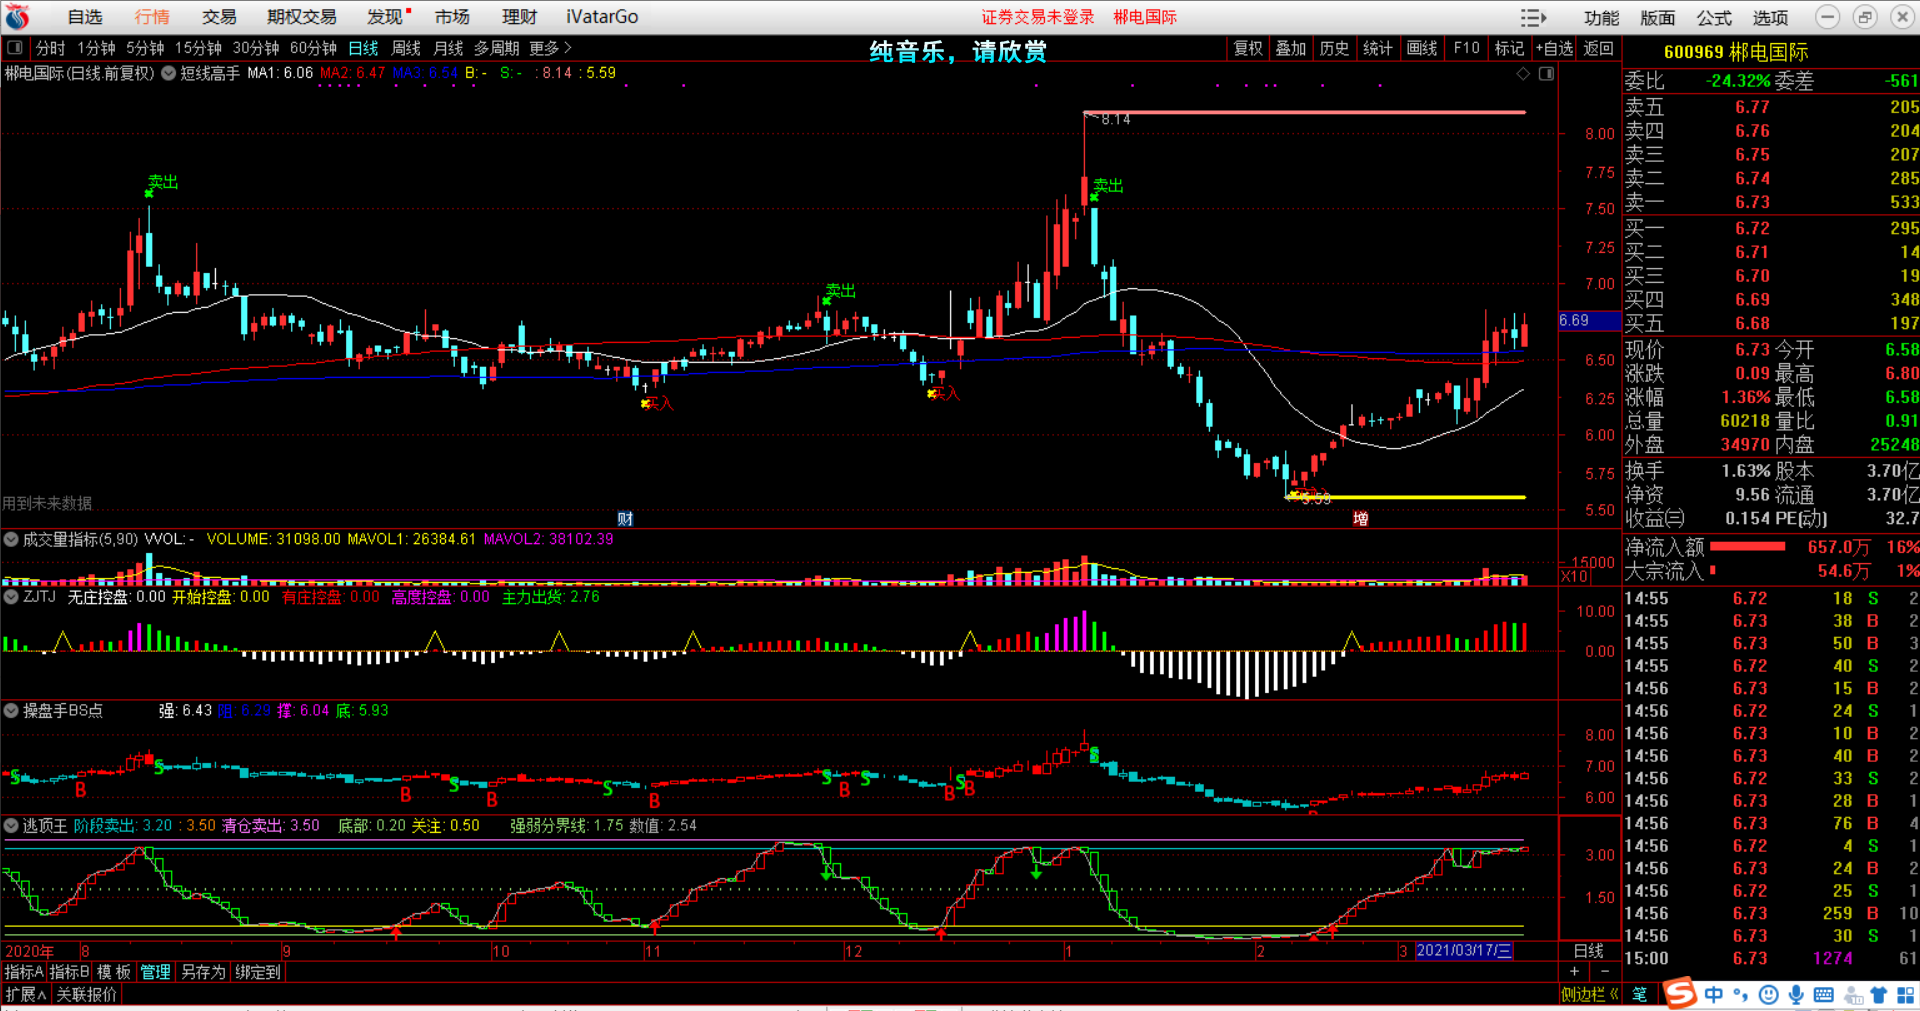Toggle the indicator dot beside 短线高手
The height and width of the screenshot is (1011, 1920).
click(x=168, y=73)
